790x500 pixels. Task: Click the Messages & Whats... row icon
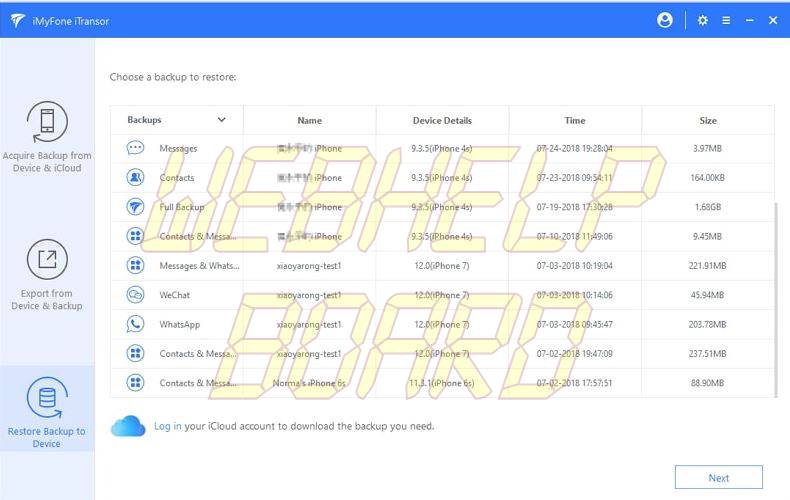pyautogui.click(x=135, y=265)
